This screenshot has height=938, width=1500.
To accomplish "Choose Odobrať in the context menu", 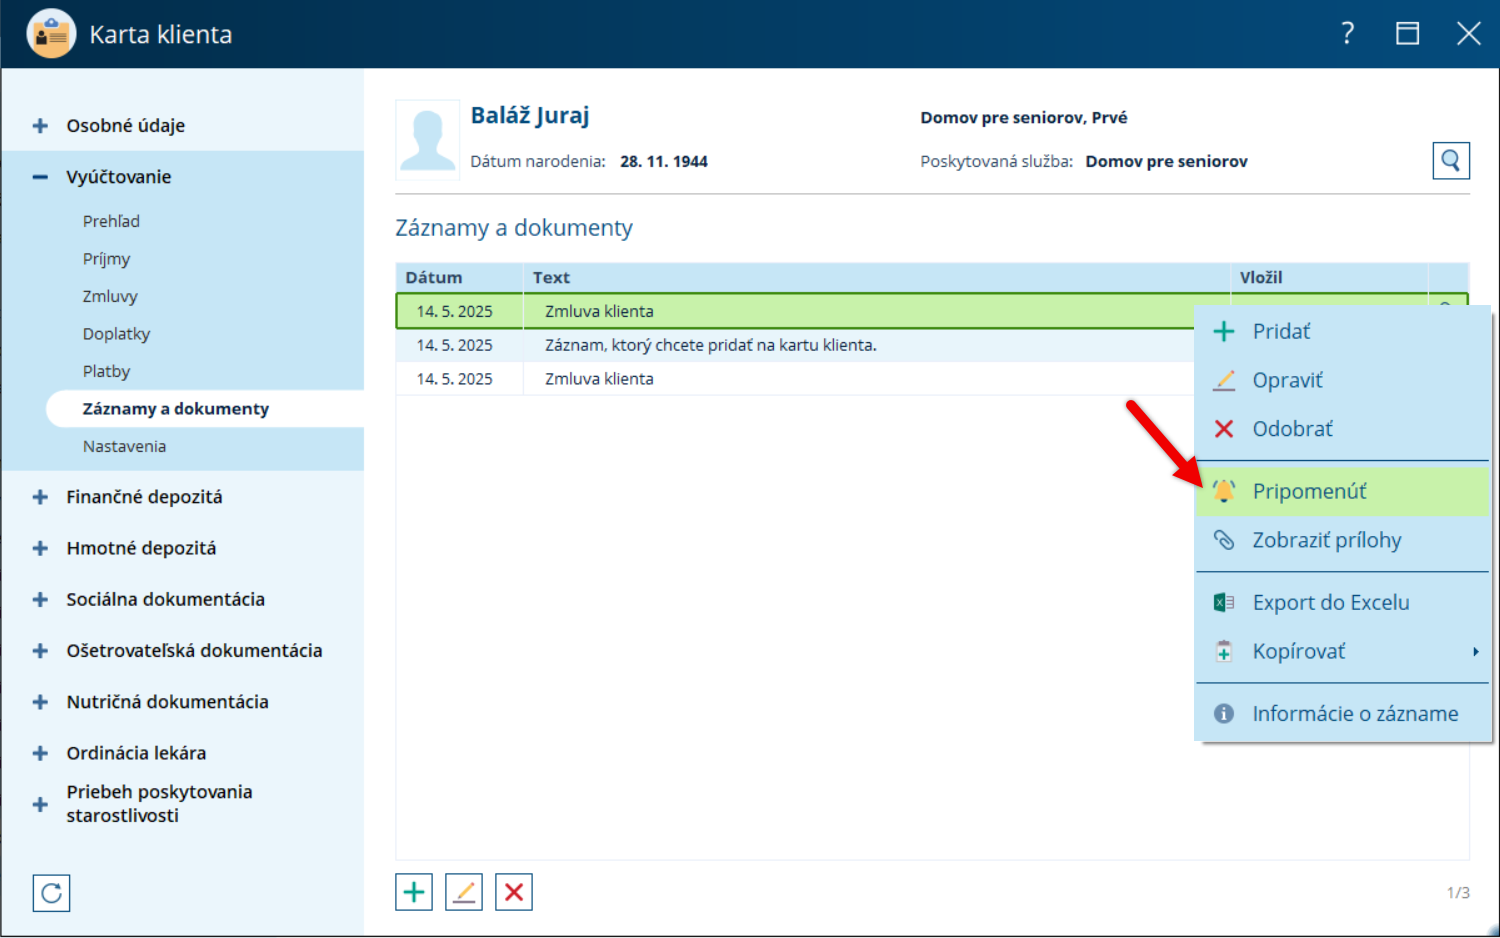I will point(1343,429).
